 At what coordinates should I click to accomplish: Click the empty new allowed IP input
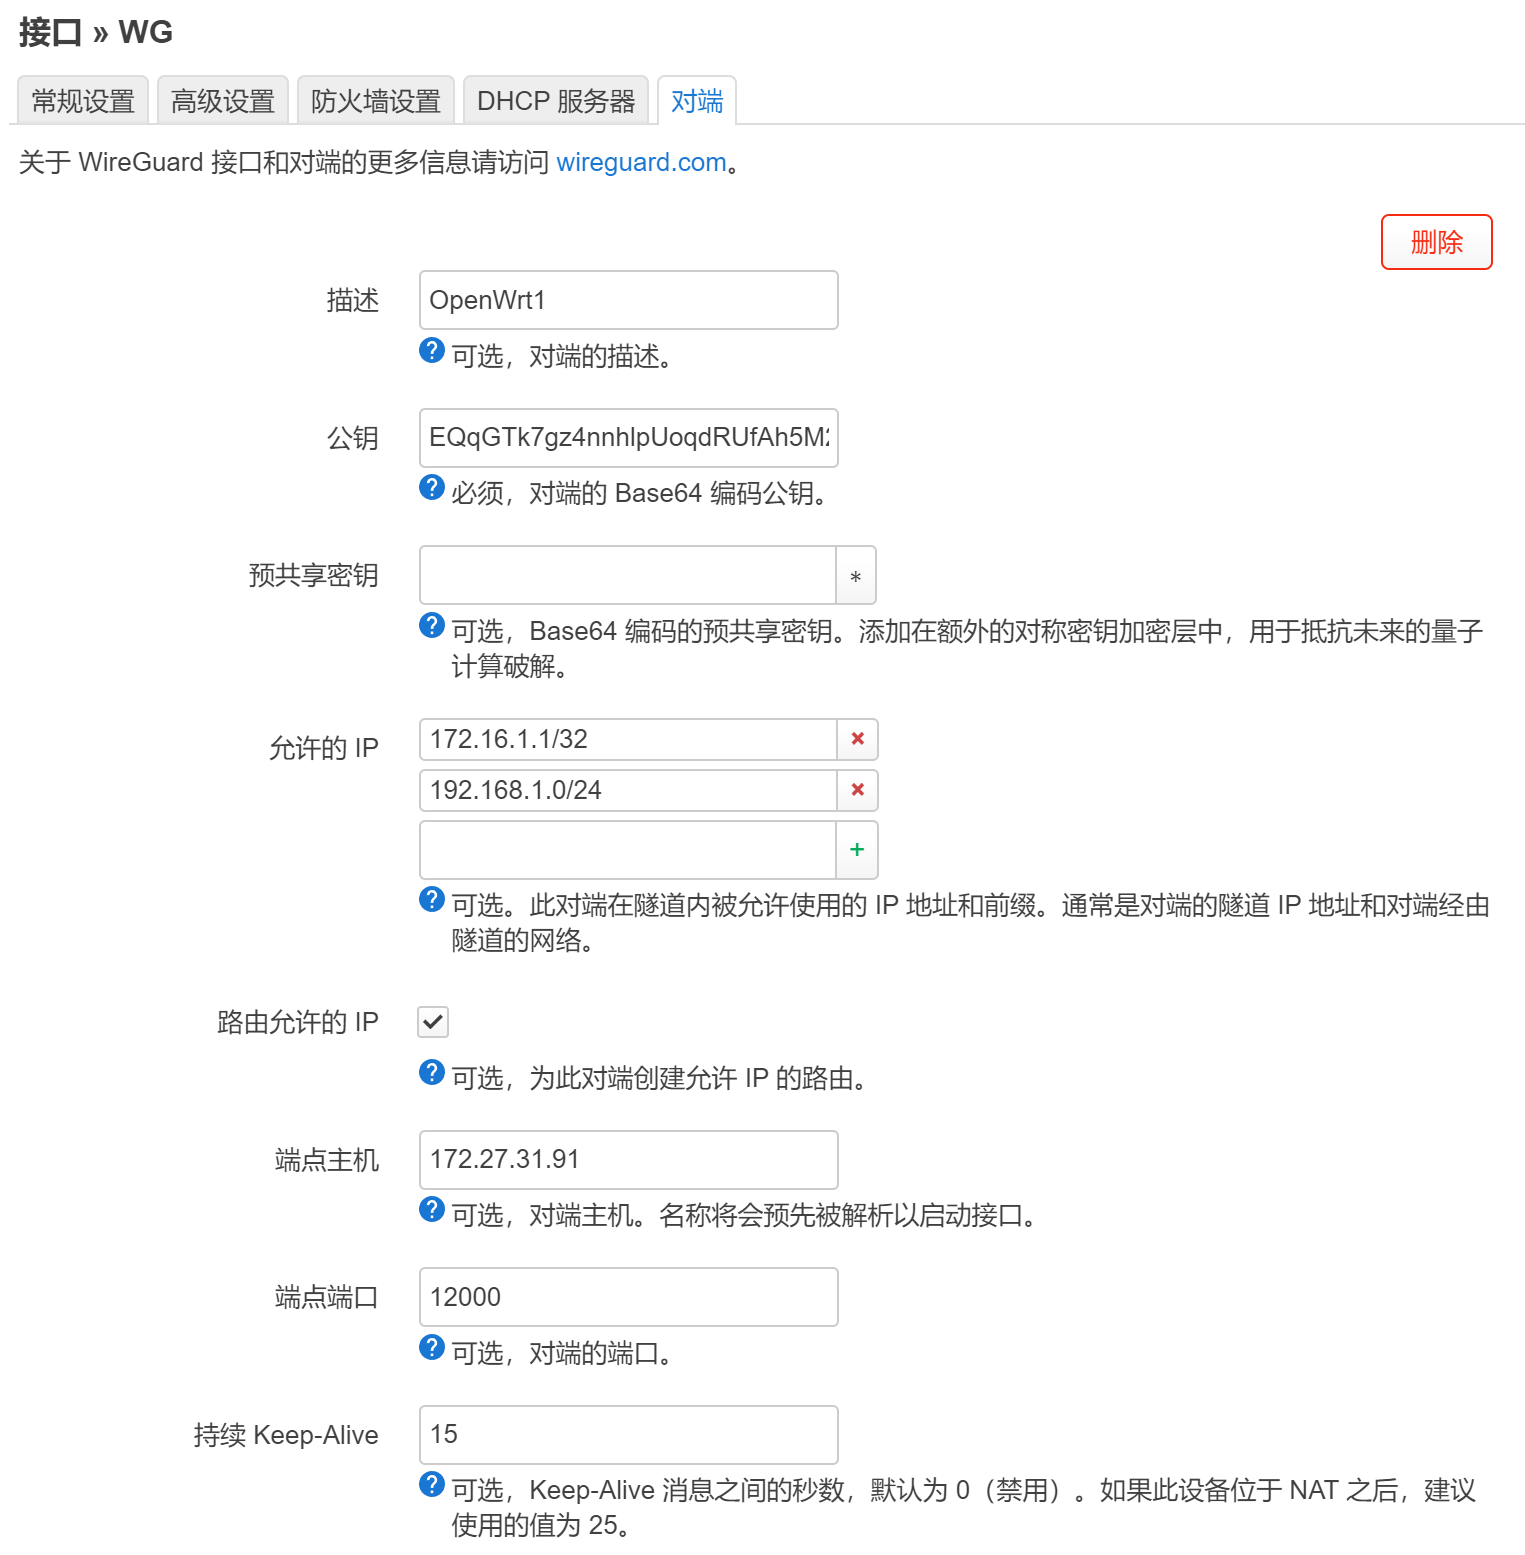tap(627, 850)
